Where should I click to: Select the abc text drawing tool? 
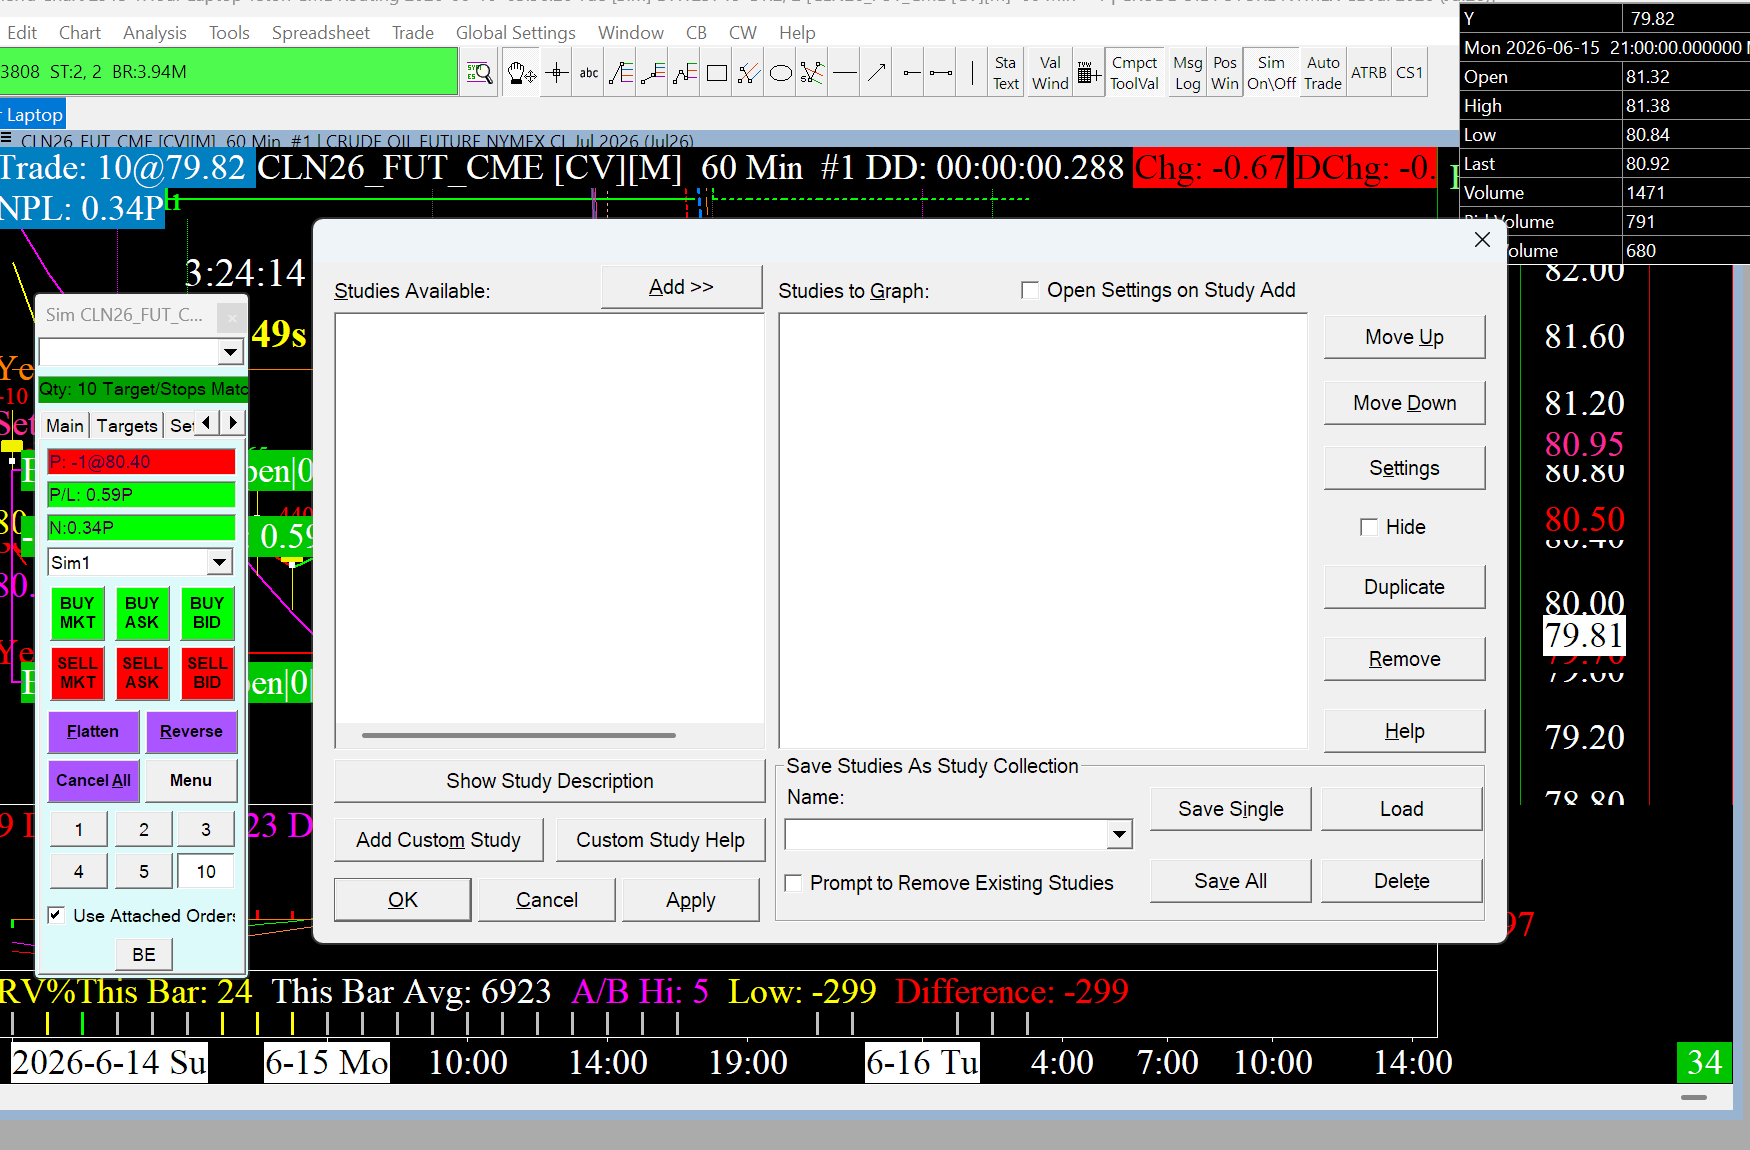tap(589, 73)
